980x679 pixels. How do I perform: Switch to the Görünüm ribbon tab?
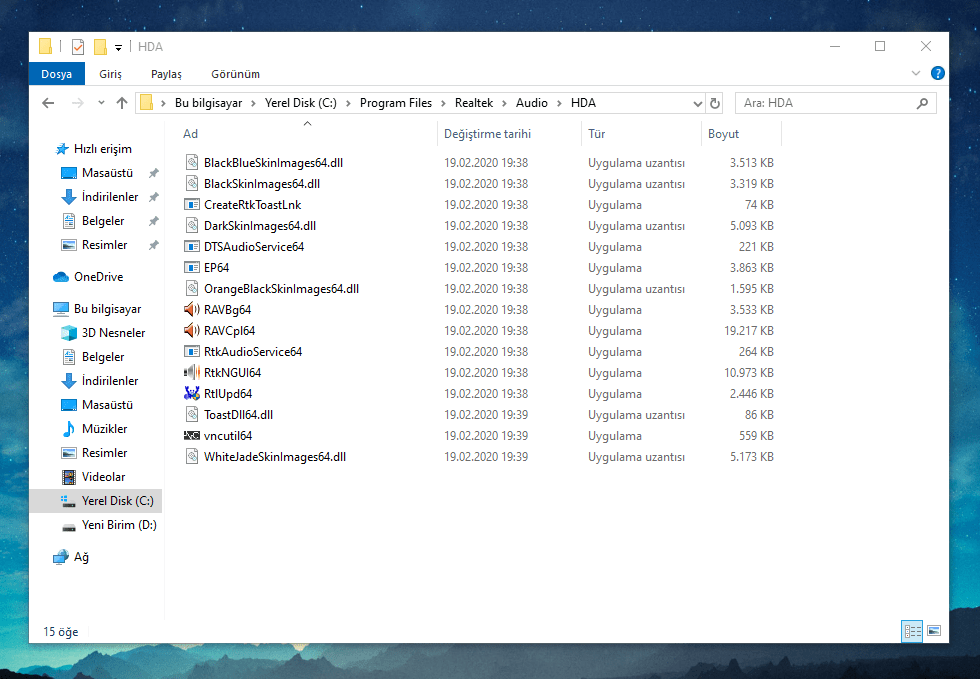(x=236, y=74)
